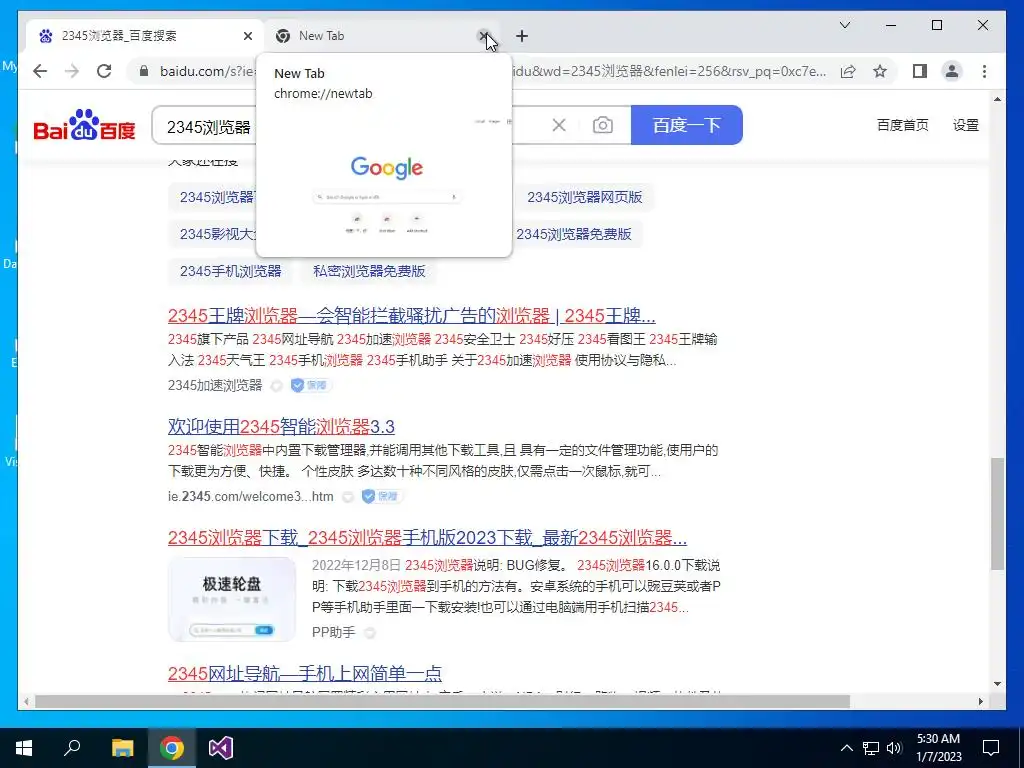Click the 极速轮盘 result thumbnail
The width and height of the screenshot is (1024, 768).
pyautogui.click(x=232, y=599)
